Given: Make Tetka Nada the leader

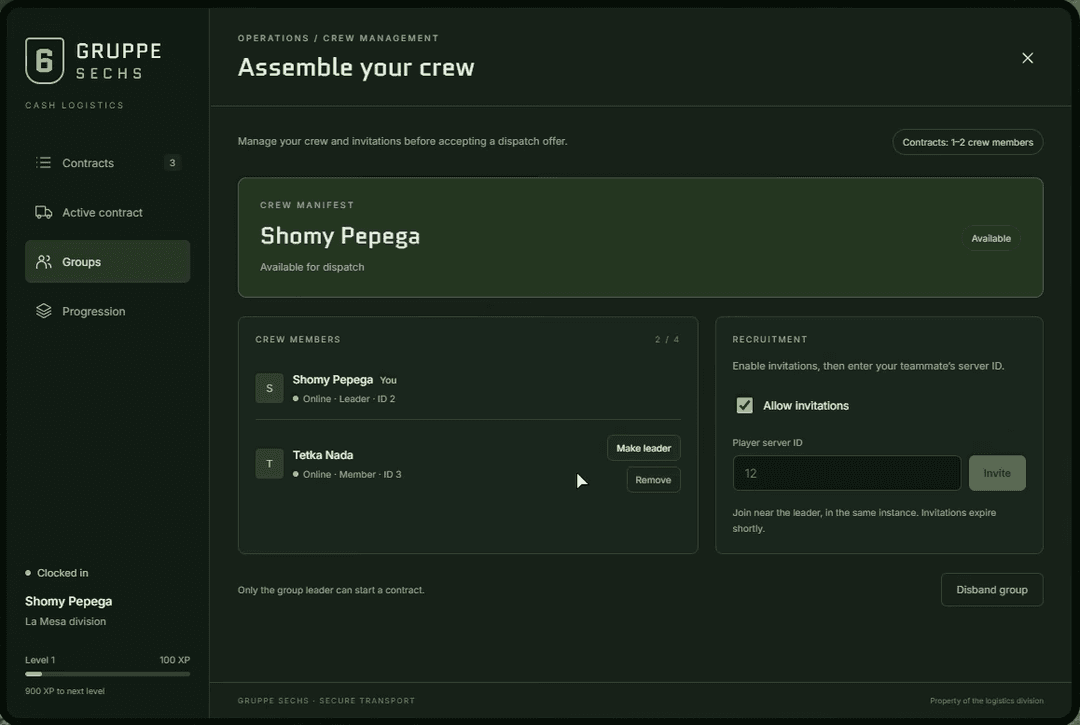Looking at the screenshot, I should (x=643, y=448).
